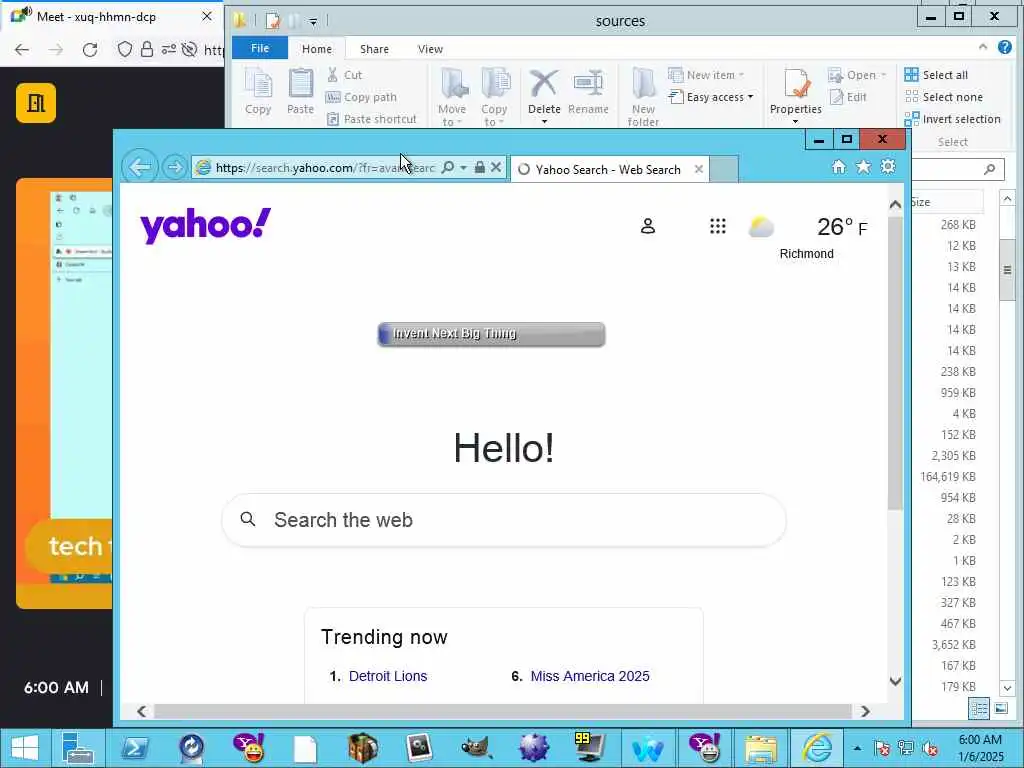Click the yellow Meet room icon
The height and width of the screenshot is (768, 1024).
pos(36,103)
